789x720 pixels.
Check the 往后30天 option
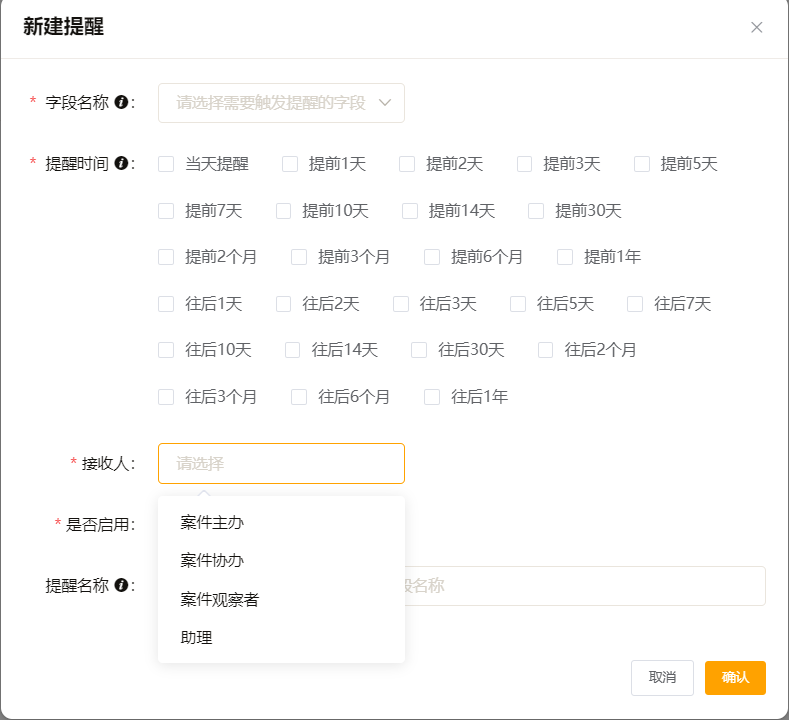(419, 350)
